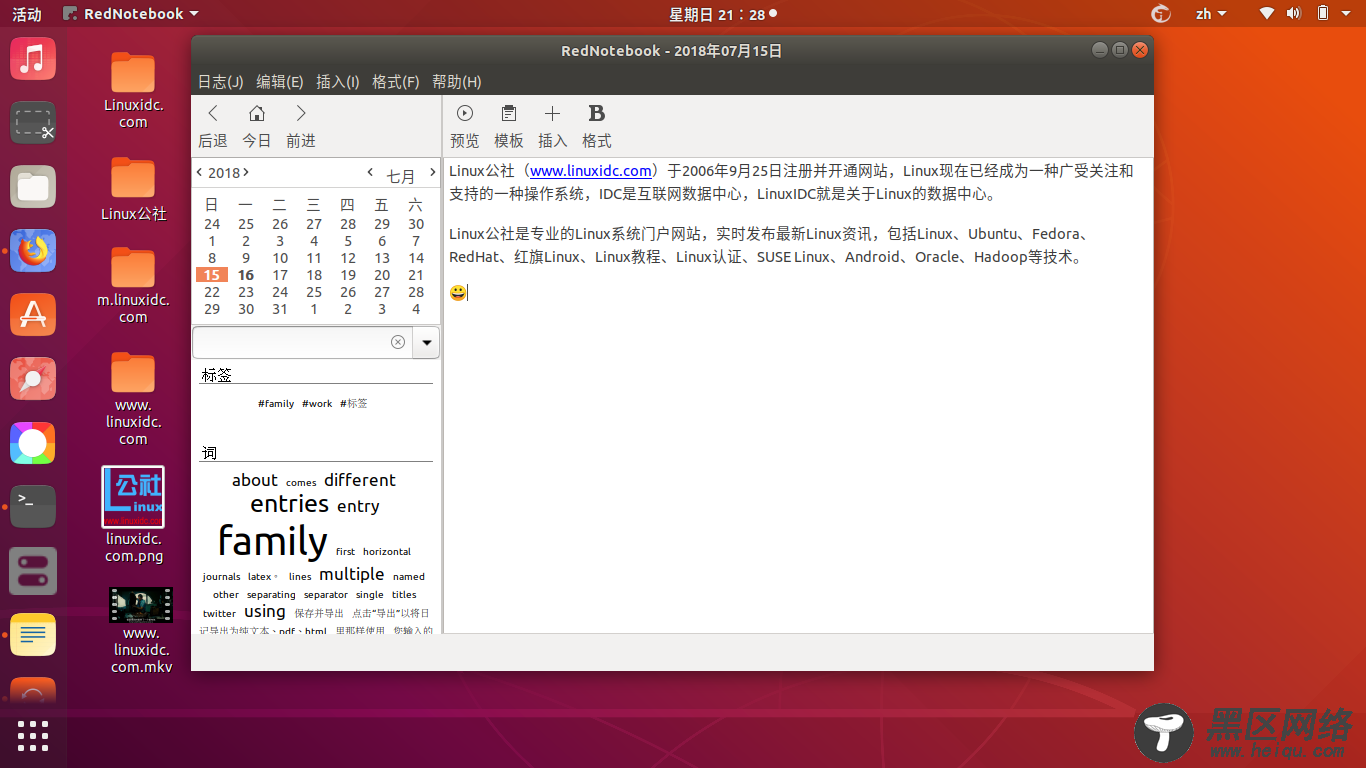Select July 15 highlighted date

click(212, 275)
